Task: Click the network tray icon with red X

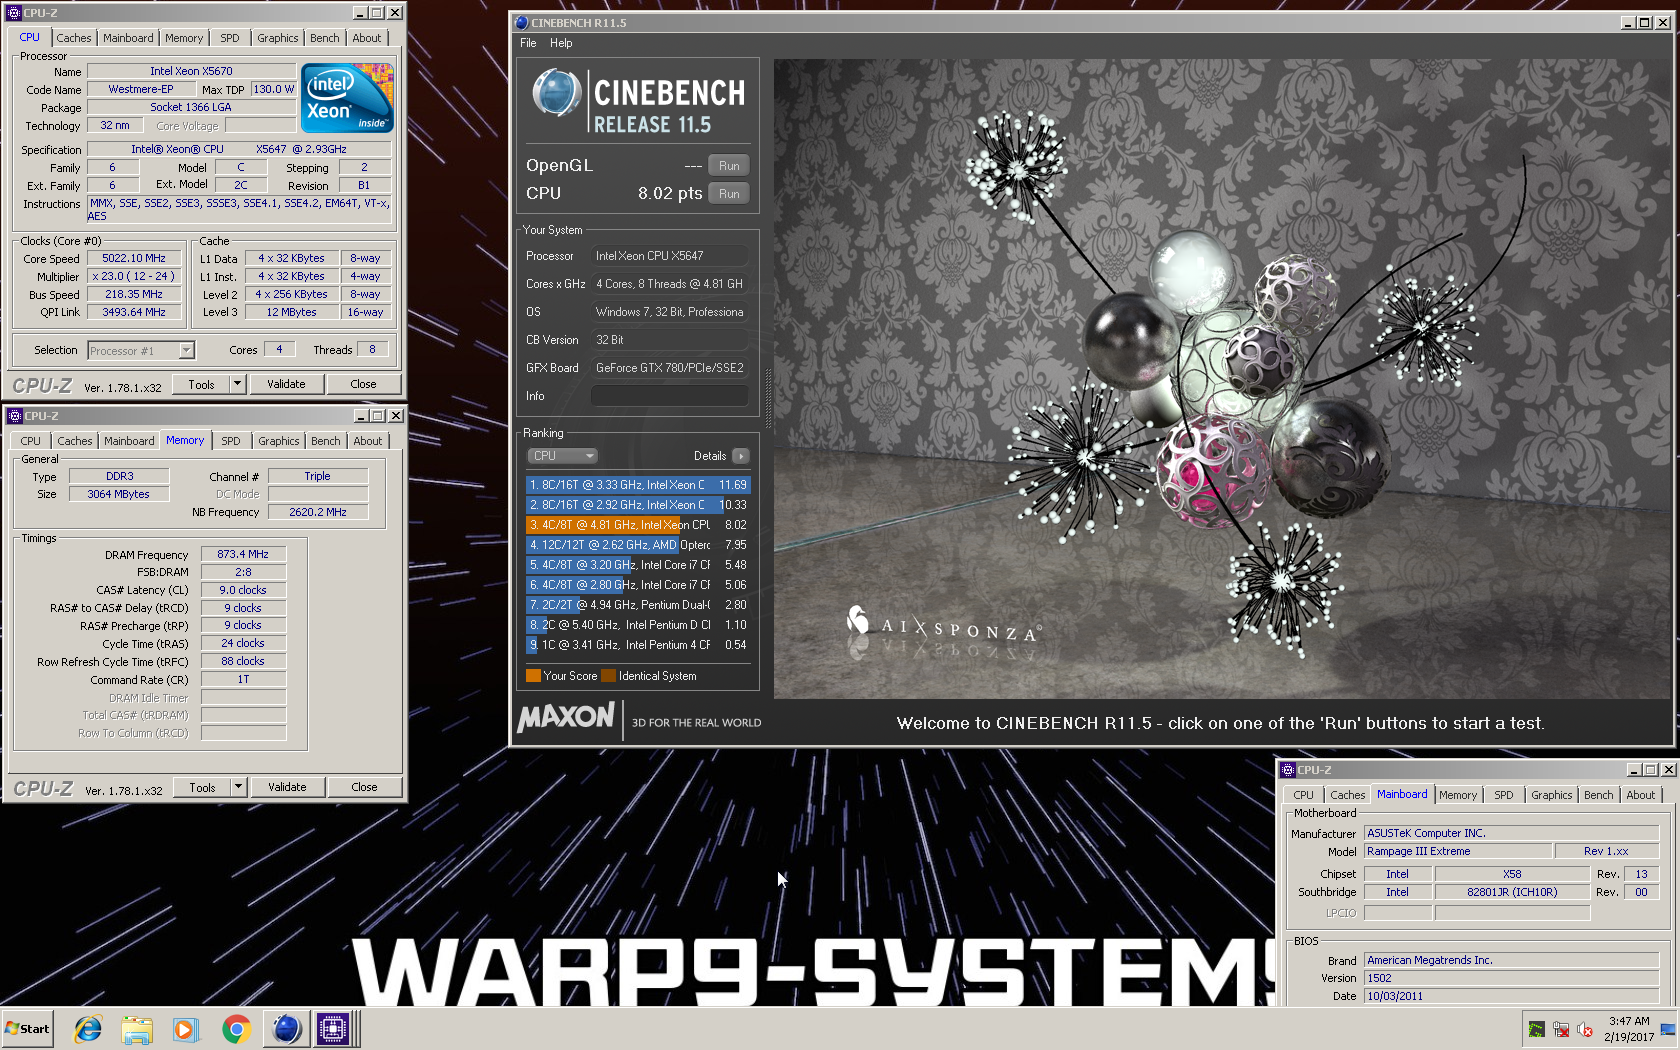Action: click(1561, 1030)
